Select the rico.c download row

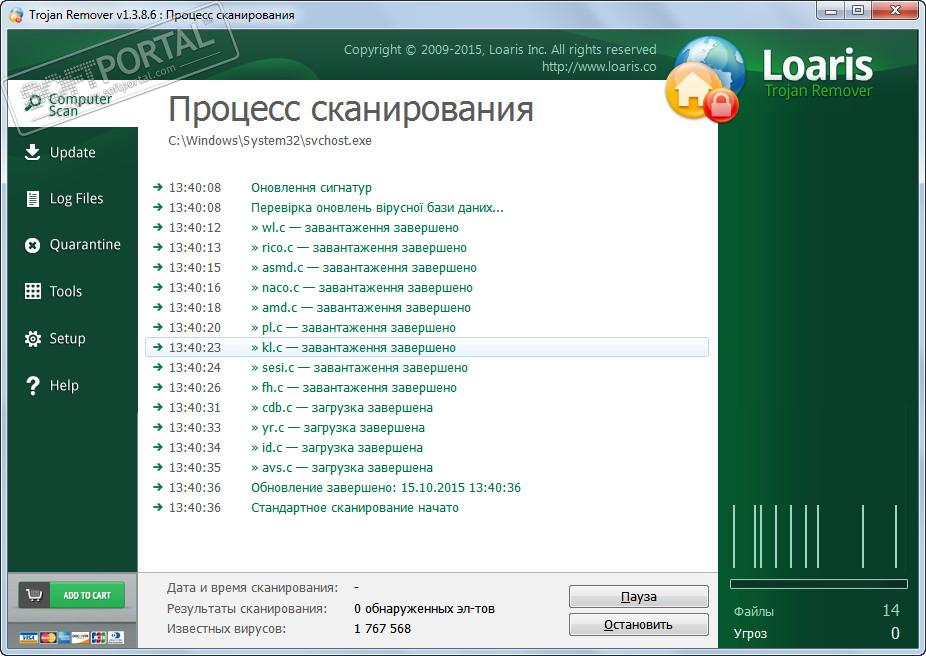click(x=426, y=248)
